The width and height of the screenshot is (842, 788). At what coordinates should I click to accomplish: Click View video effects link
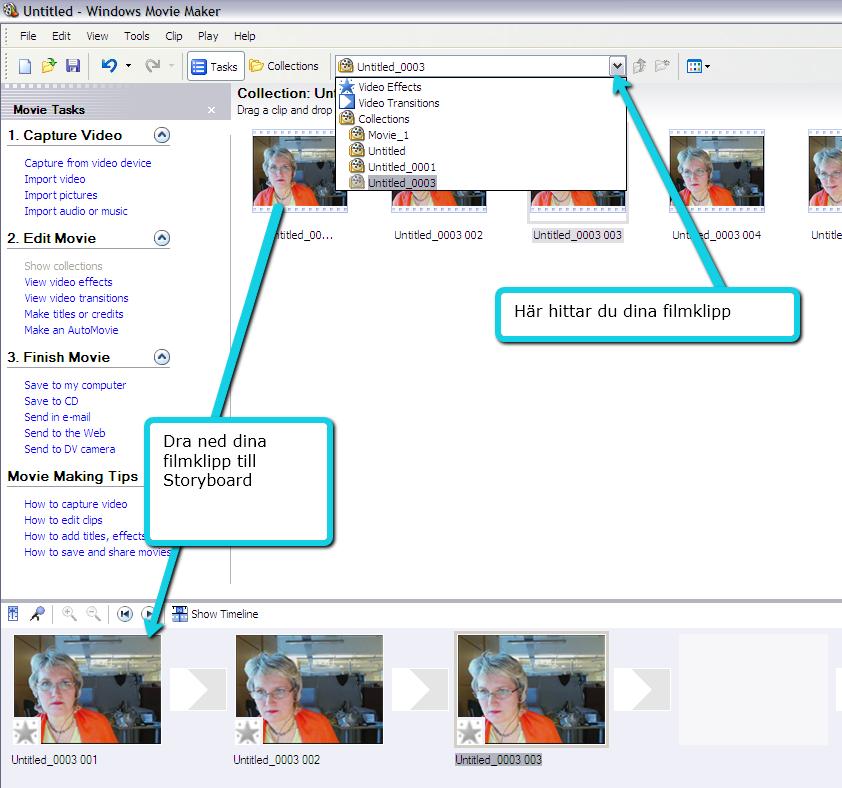pyautogui.click(x=68, y=282)
